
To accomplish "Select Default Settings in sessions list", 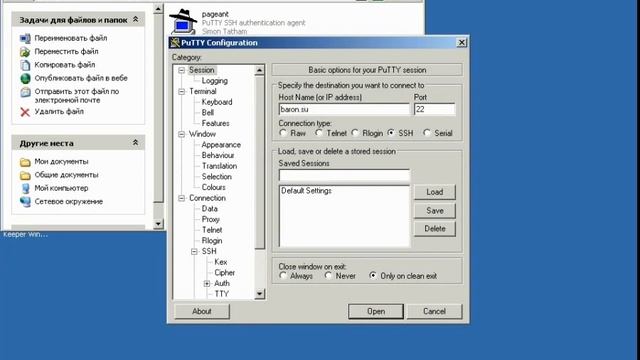I will (306, 191).
